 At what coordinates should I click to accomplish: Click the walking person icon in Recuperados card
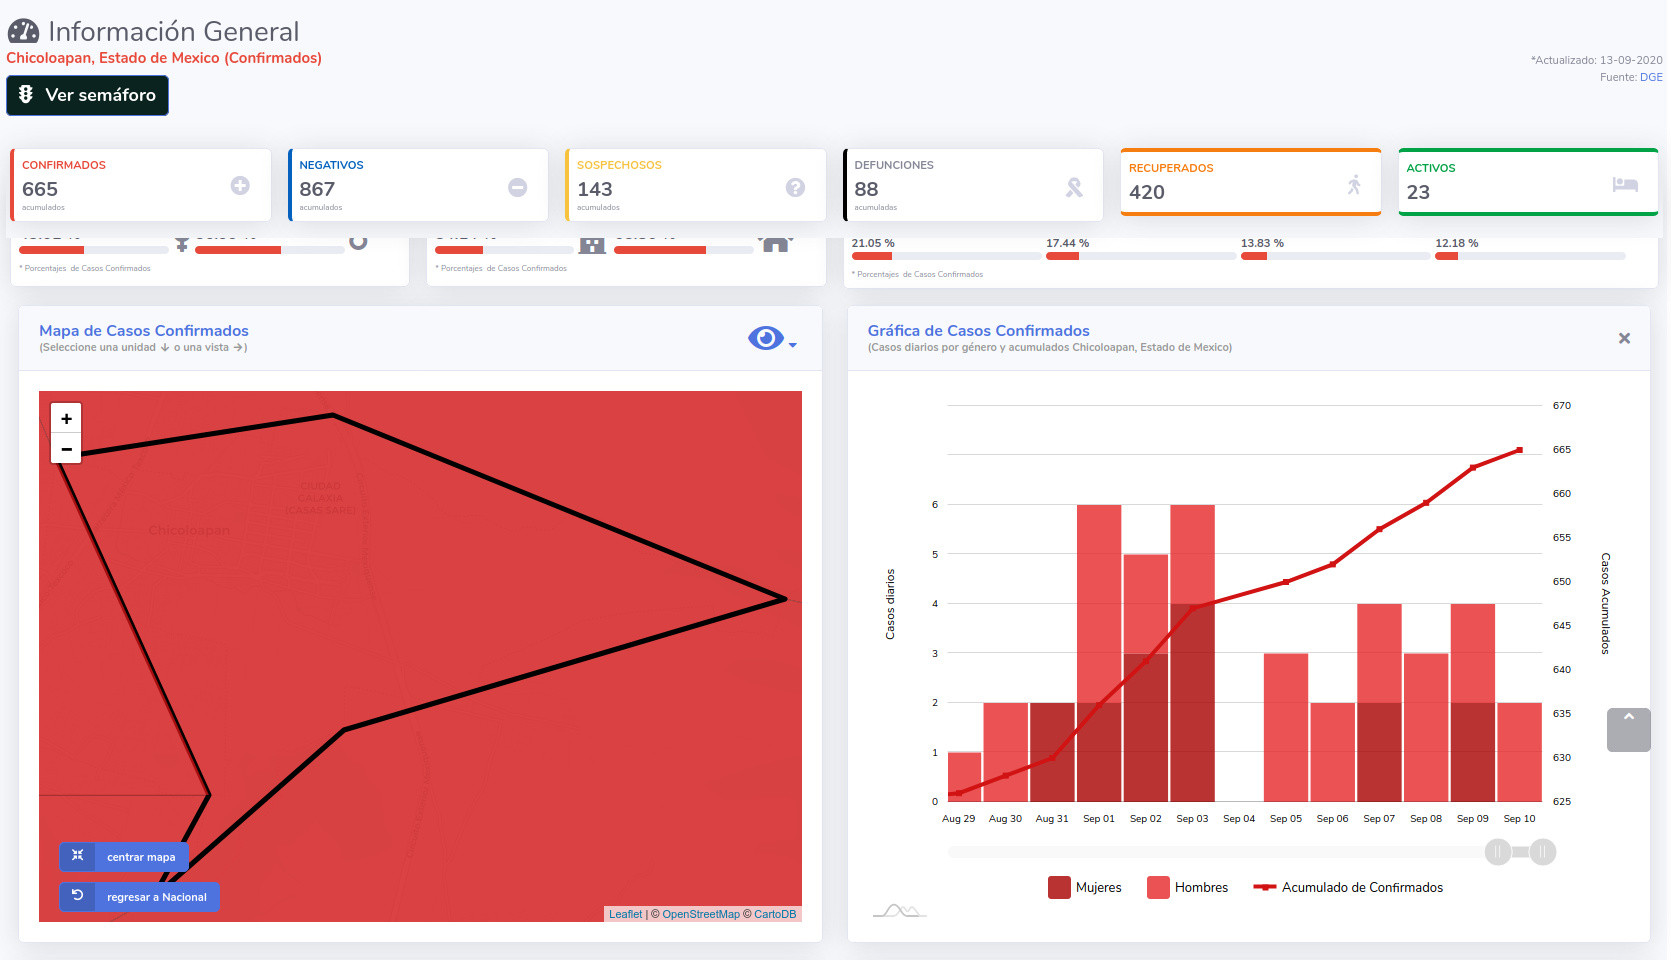(1354, 185)
